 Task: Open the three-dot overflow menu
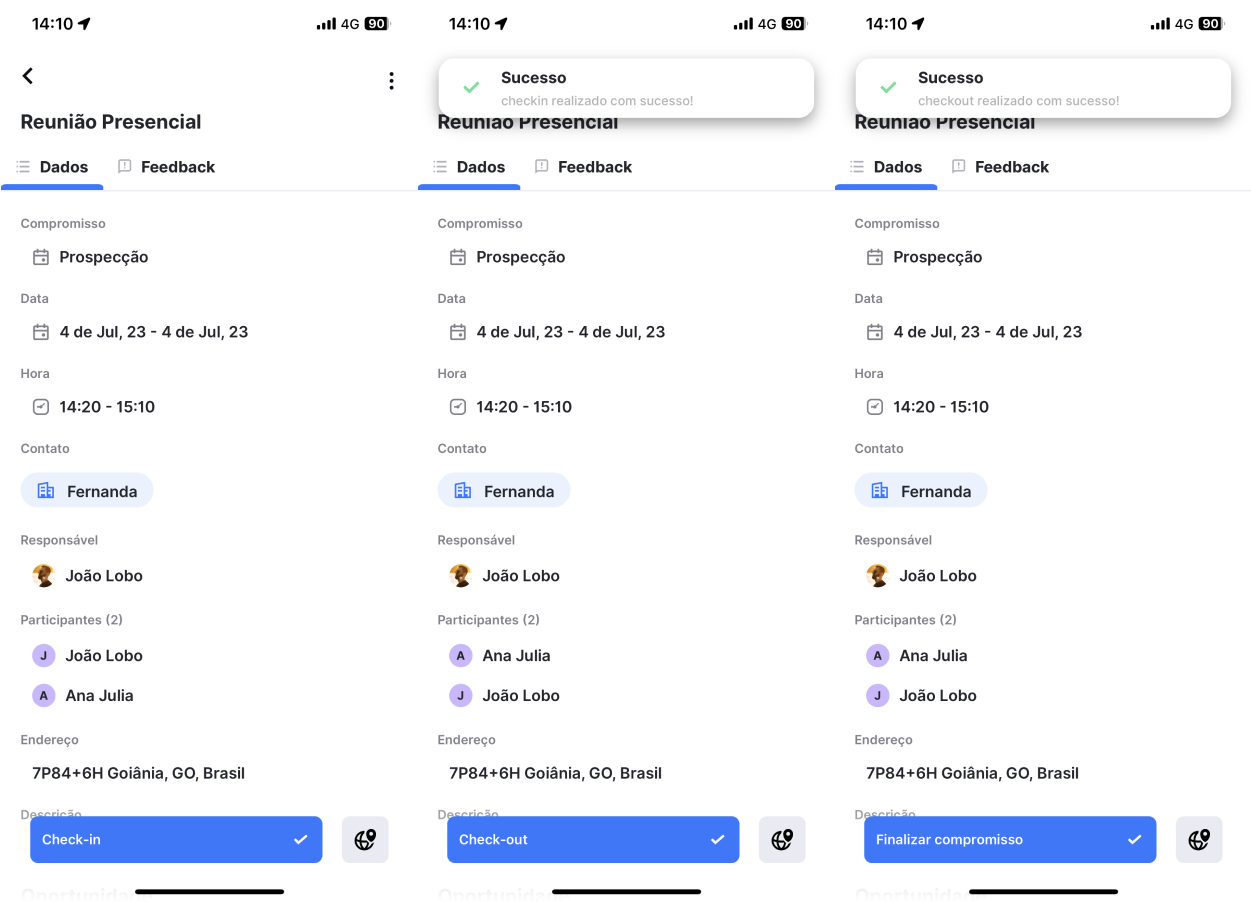391,81
